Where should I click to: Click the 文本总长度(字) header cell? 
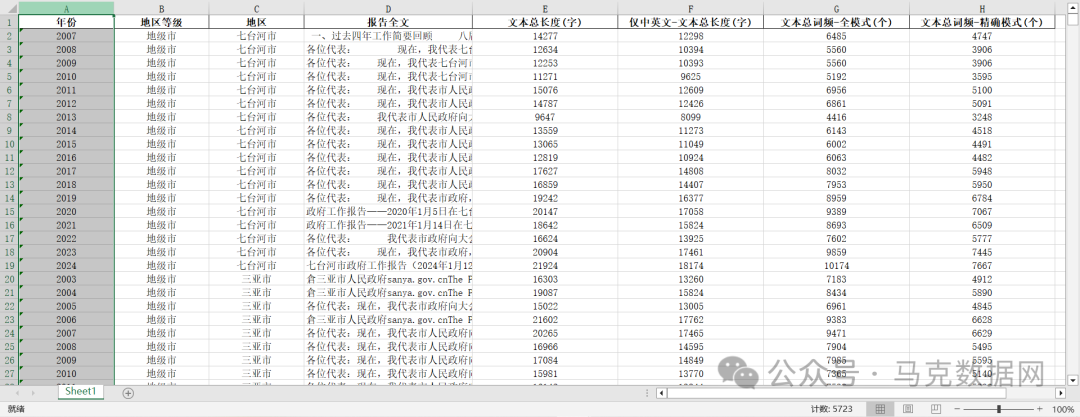click(x=546, y=22)
